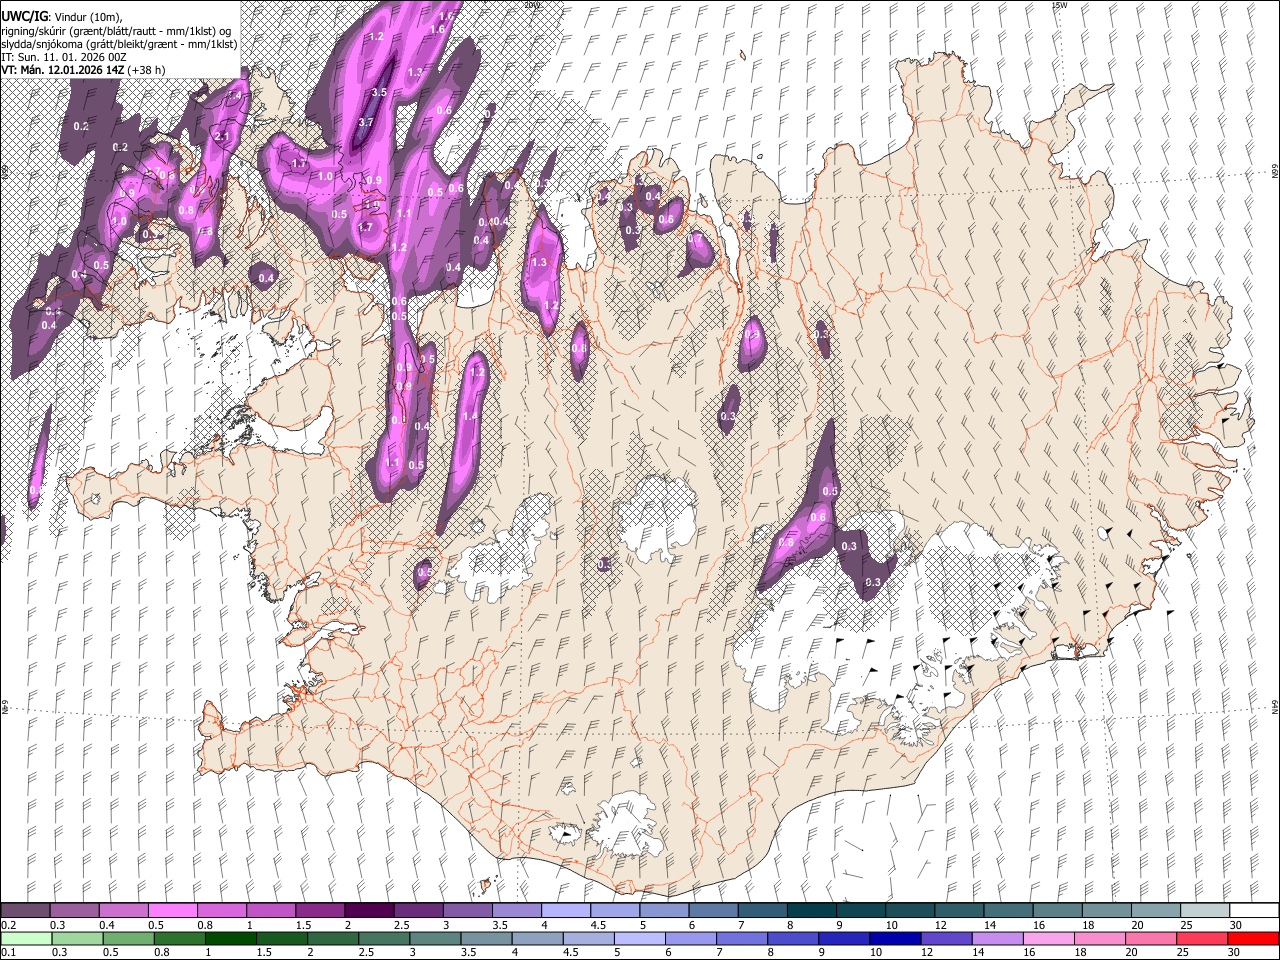The height and width of the screenshot is (960, 1280).
Task: Click the snow-scale swatch between 3 and 3.5
Action: point(466,910)
